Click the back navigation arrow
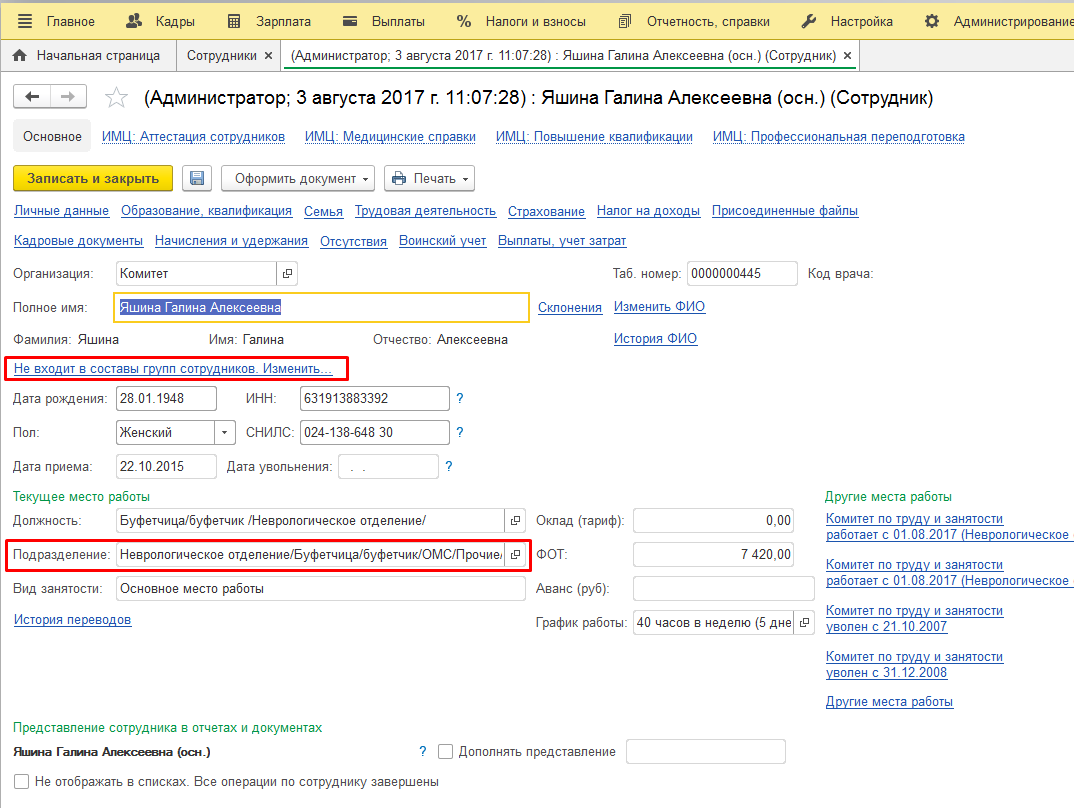This screenshot has height=808, width=1074. 32,96
